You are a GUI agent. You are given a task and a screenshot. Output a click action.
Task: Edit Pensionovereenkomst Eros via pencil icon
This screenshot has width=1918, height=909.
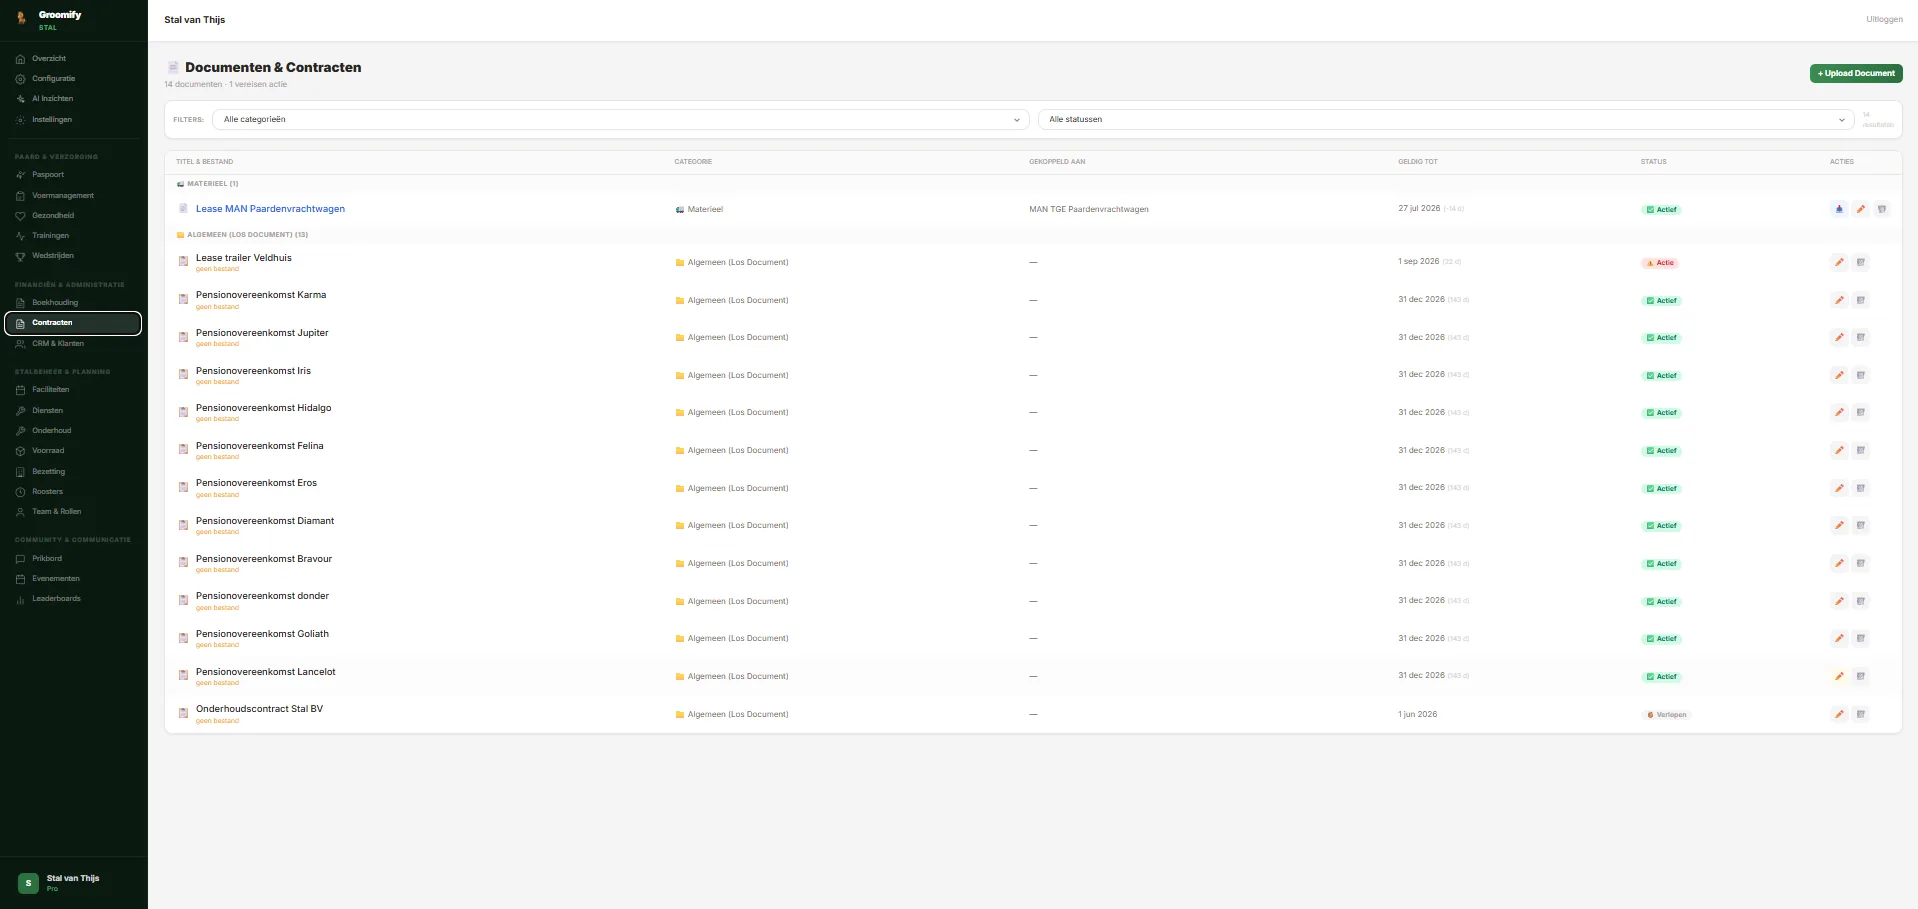pyautogui.click(x=1839, y=488)
